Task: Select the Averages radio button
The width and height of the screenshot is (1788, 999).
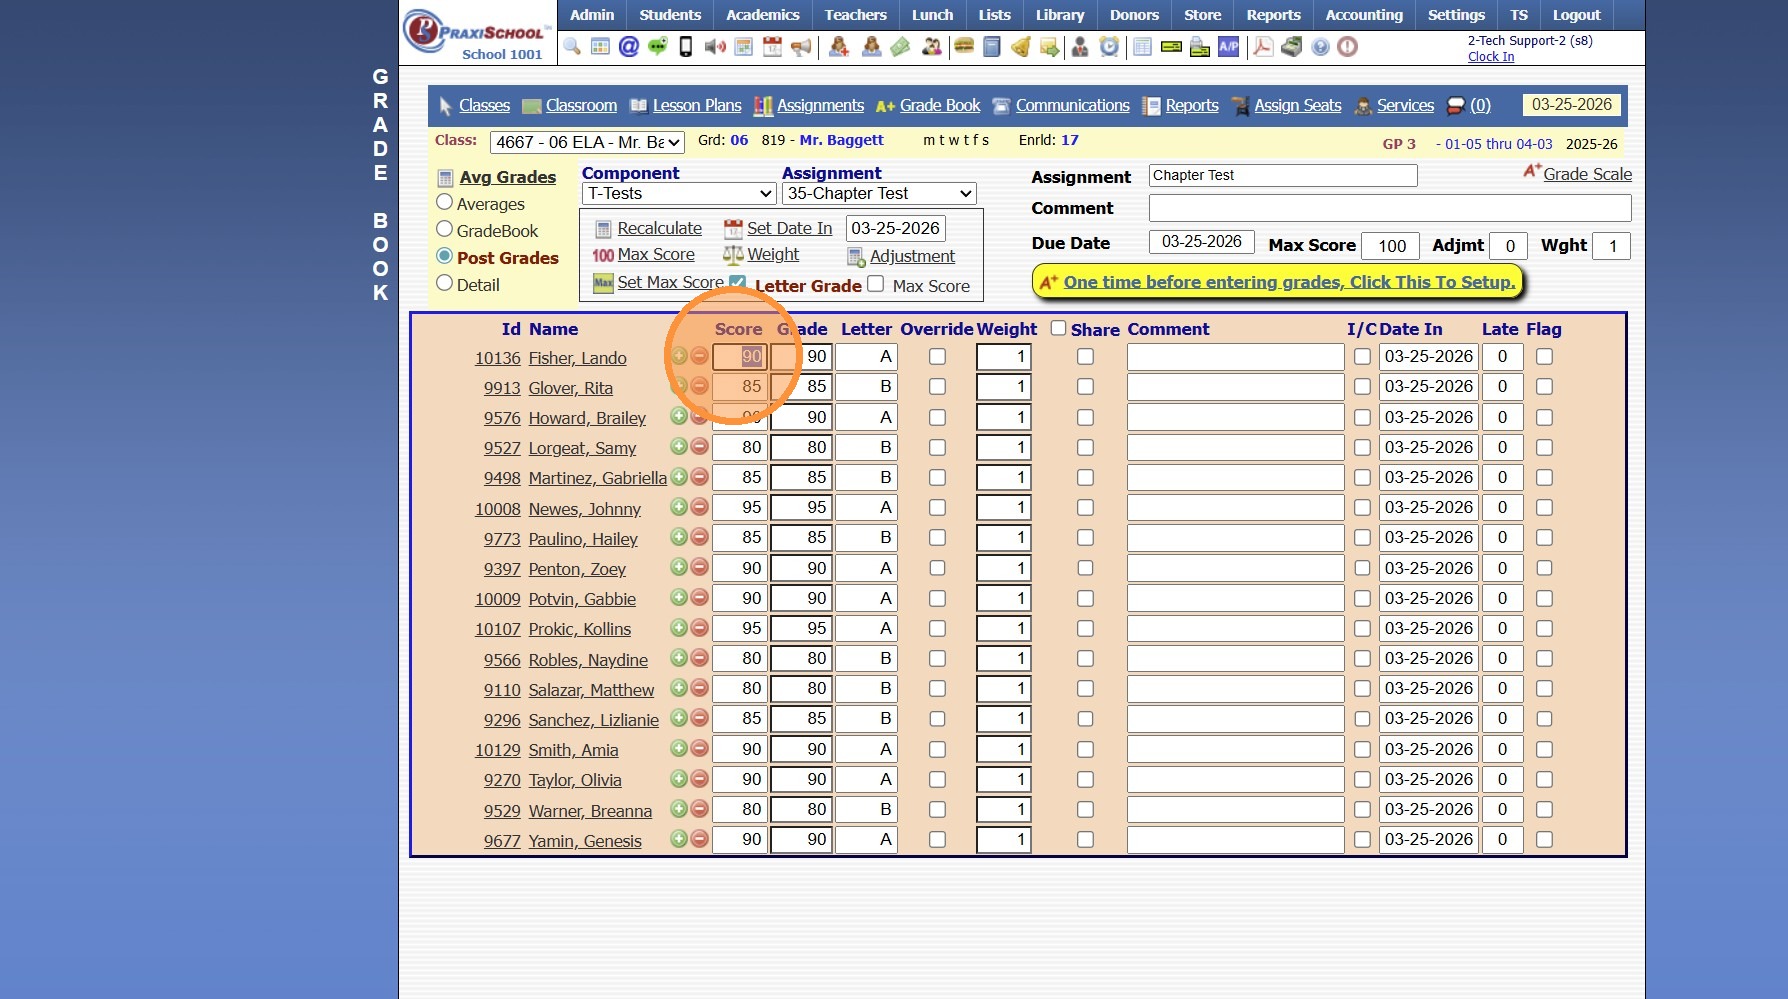Action: [x=445, y=203]
